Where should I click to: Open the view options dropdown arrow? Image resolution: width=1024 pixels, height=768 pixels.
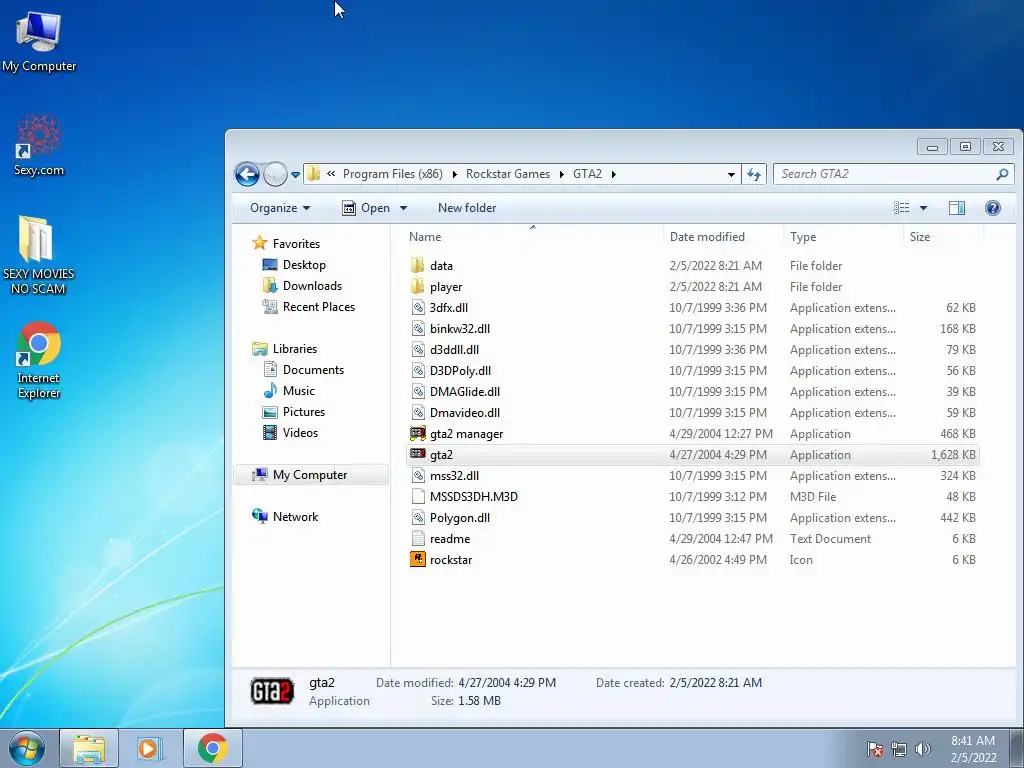coord(923,208)
